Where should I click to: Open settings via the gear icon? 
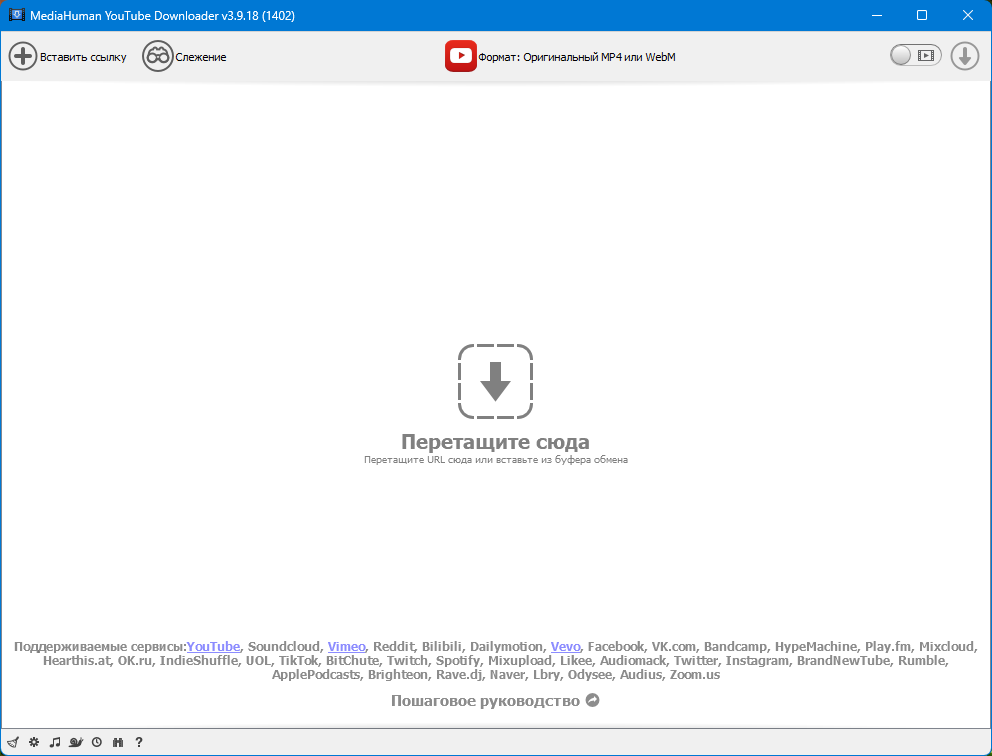[34, 742]
